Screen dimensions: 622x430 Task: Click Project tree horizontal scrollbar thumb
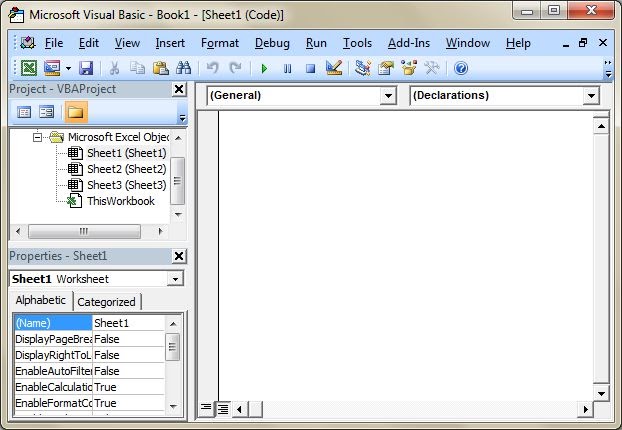[x=84, y=231]
